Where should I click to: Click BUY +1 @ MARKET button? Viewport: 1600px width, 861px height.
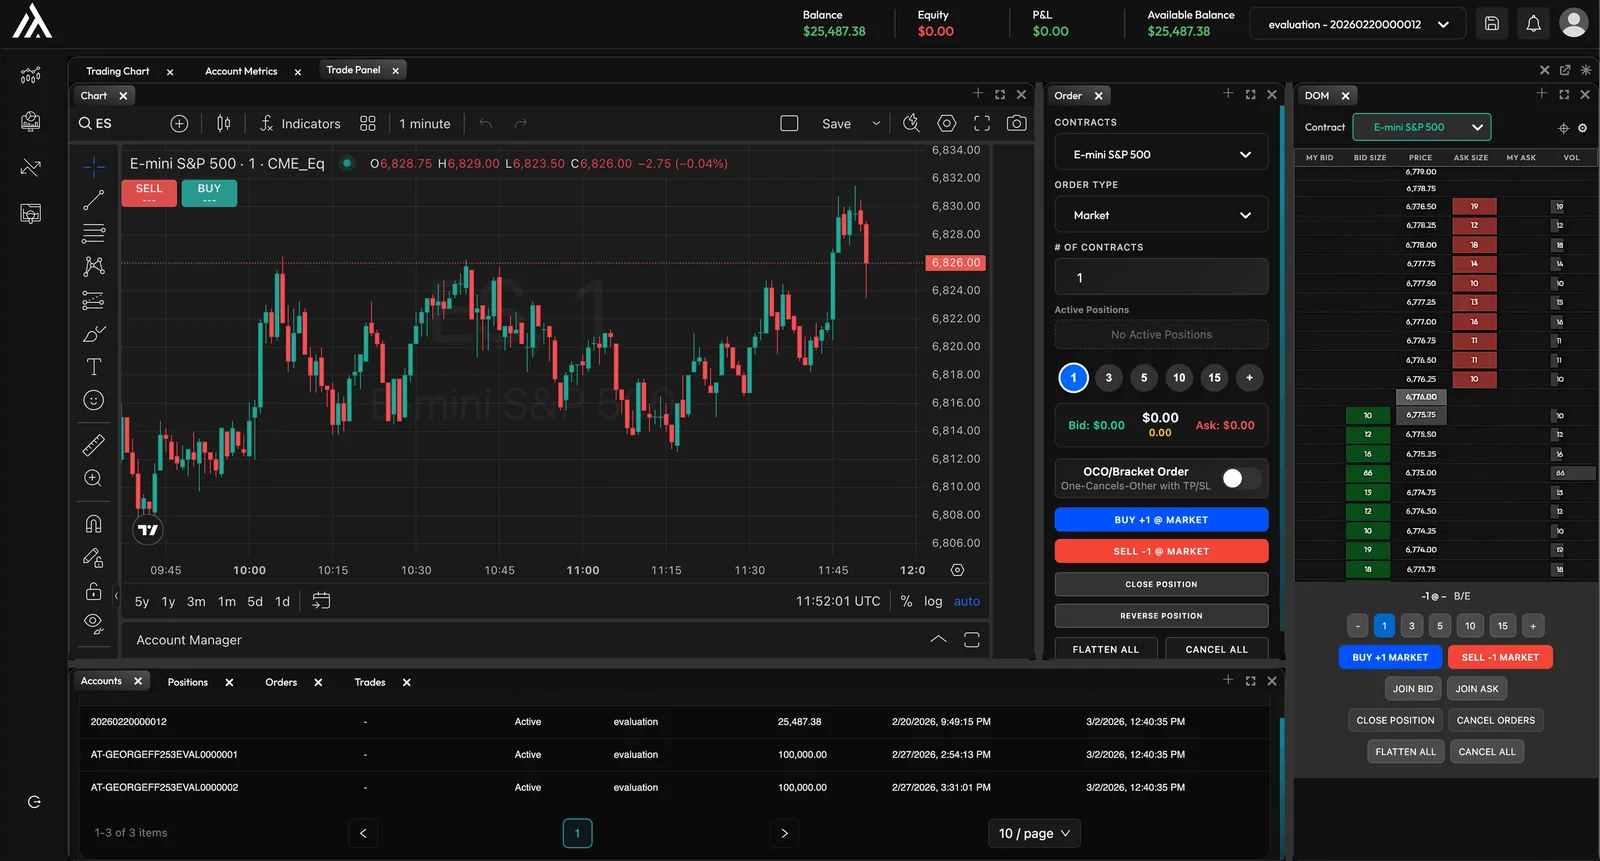(1161, 520)
